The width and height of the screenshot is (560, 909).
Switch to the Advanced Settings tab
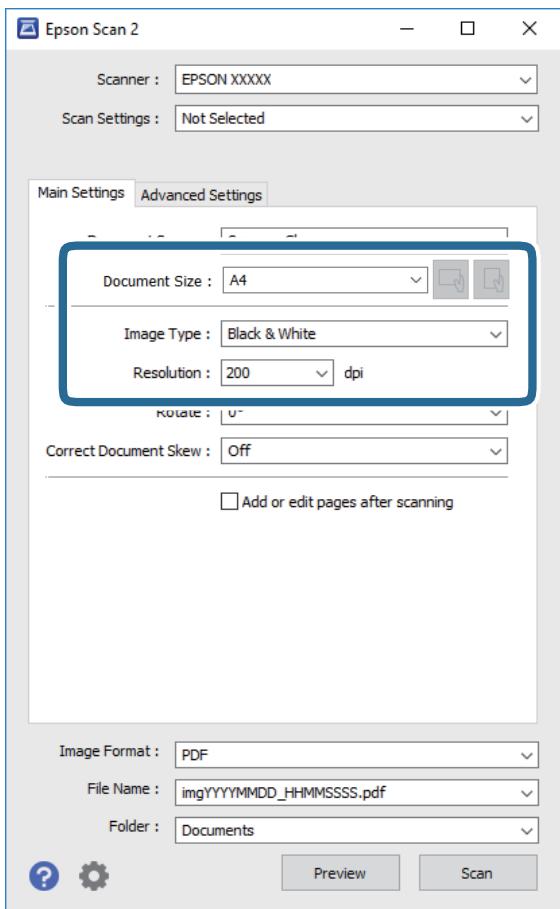(201, 195)
